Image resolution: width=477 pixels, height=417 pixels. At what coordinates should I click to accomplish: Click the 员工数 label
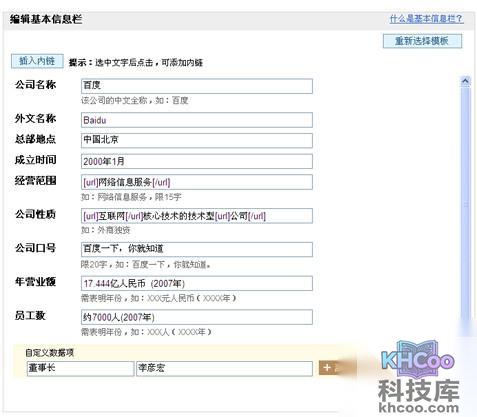point(30,315)
